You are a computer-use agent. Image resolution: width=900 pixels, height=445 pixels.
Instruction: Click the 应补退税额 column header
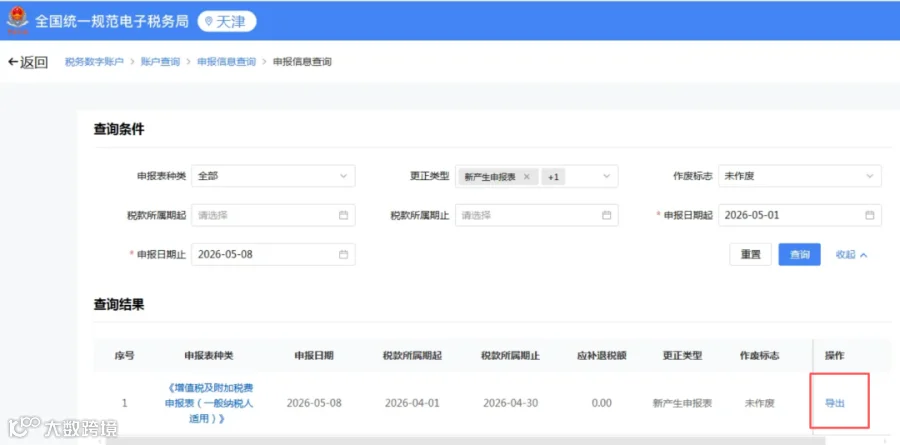(x=602, y=355)
